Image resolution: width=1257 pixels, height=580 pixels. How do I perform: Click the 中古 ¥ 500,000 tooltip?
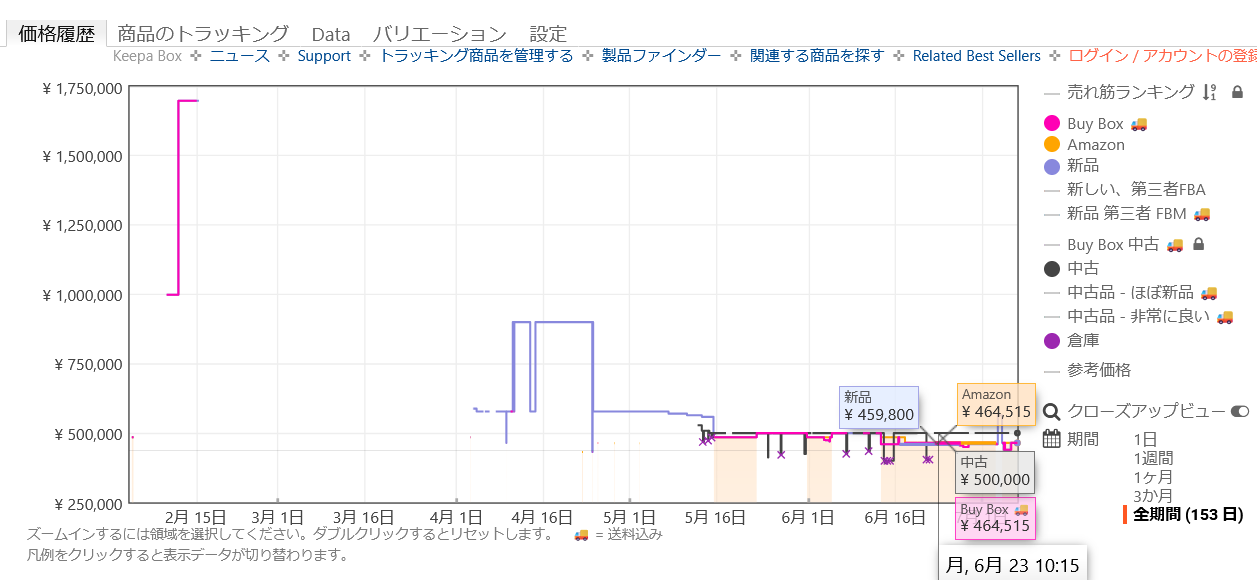tap(995, 471)
